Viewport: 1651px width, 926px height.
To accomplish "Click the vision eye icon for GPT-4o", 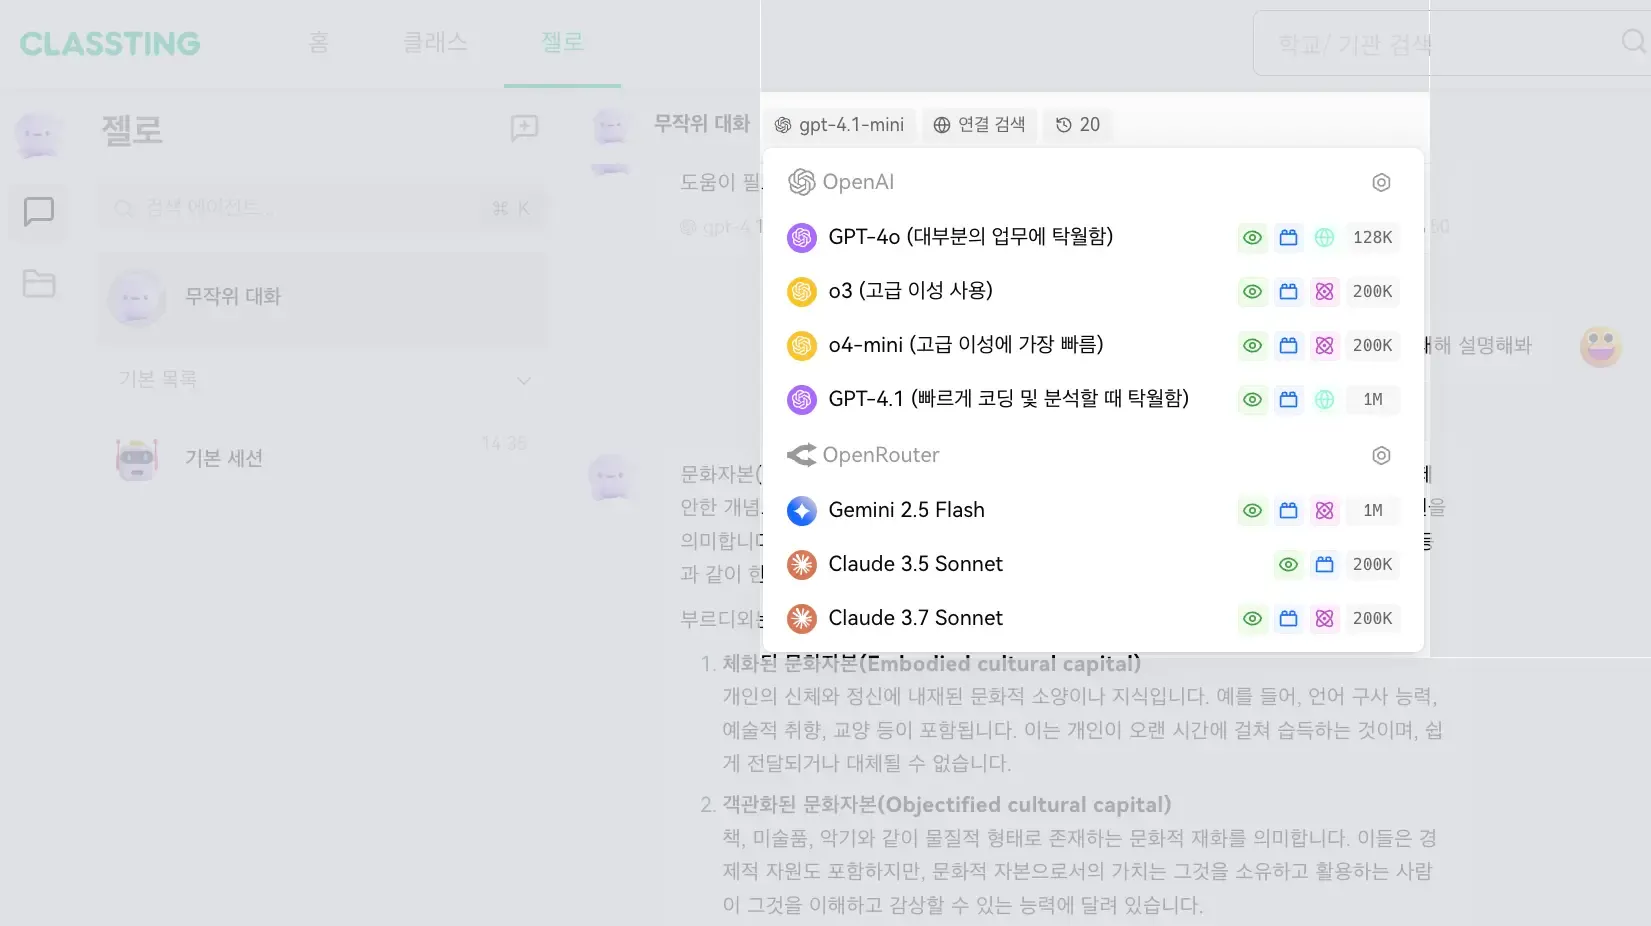I will (1252, 237).
